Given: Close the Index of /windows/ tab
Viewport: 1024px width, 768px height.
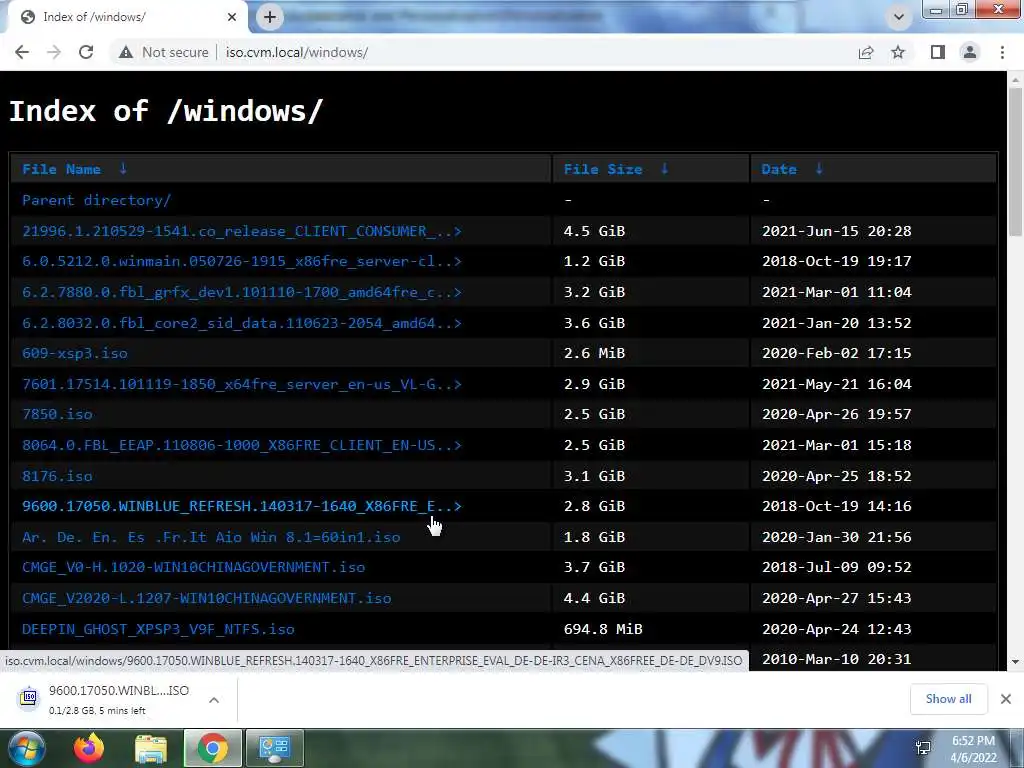Looking at the screenshot, I should [232, 17].
